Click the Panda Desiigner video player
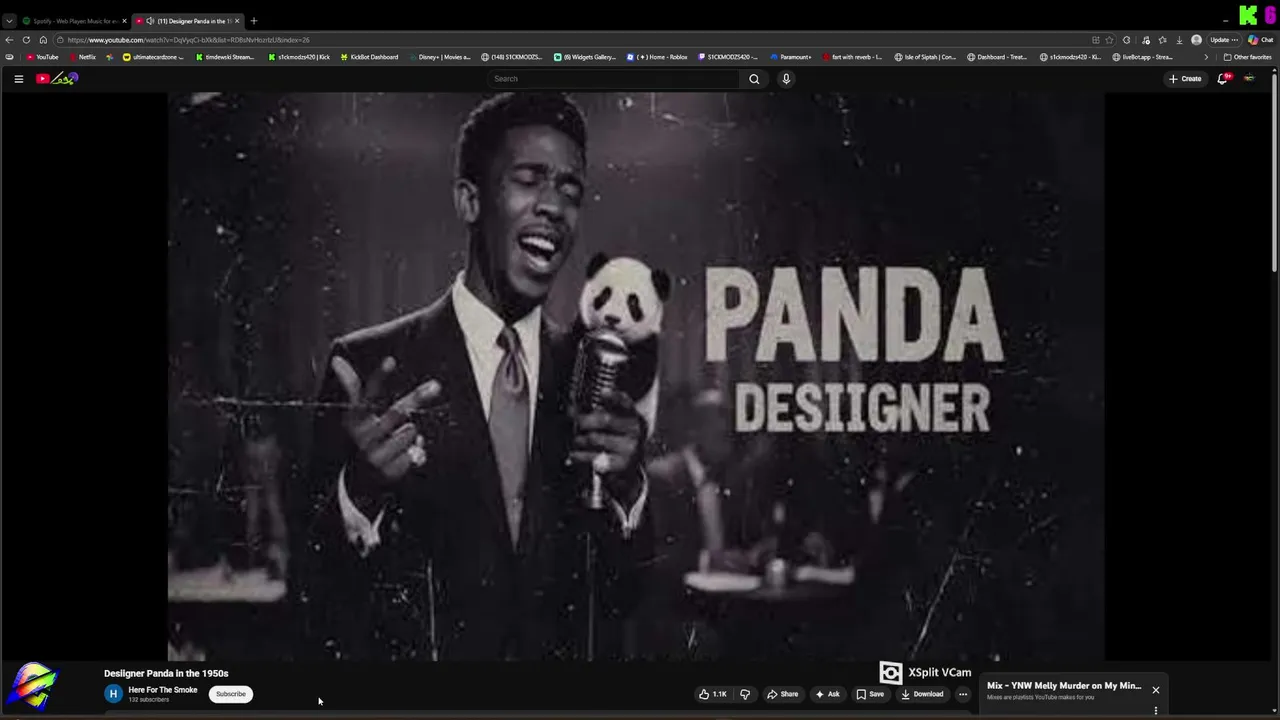The width and height of the screenshot is (1280, 720). (636, 376)
